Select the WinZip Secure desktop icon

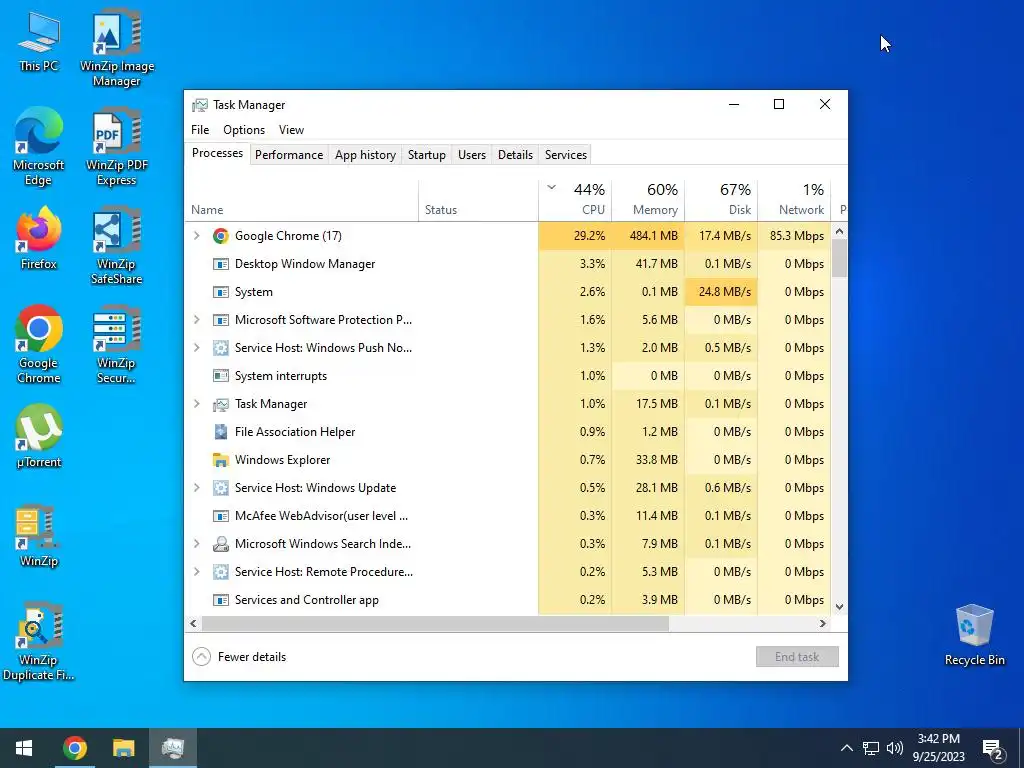click(116, 344)
